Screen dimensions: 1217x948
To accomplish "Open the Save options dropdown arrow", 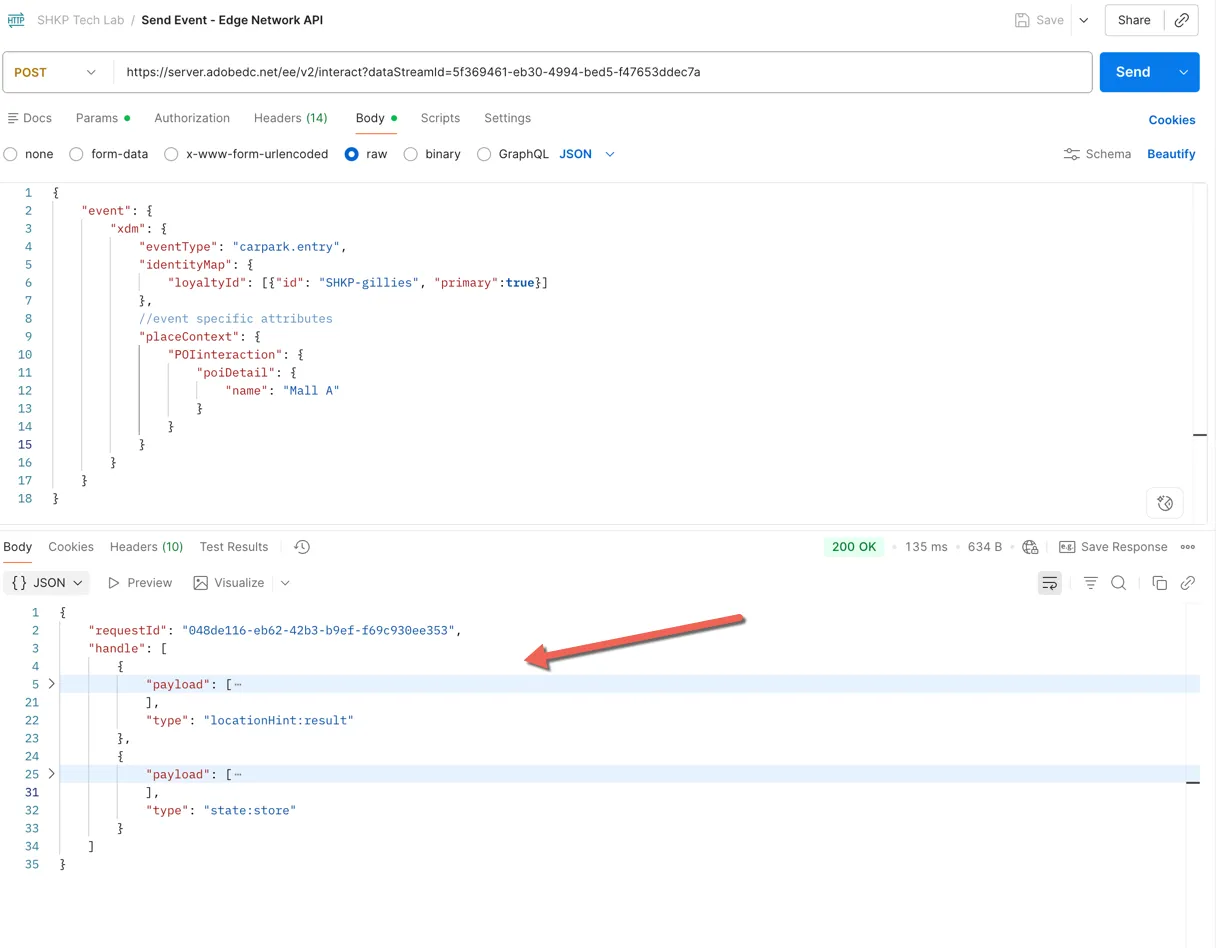I will click(x=1084, y=20).
